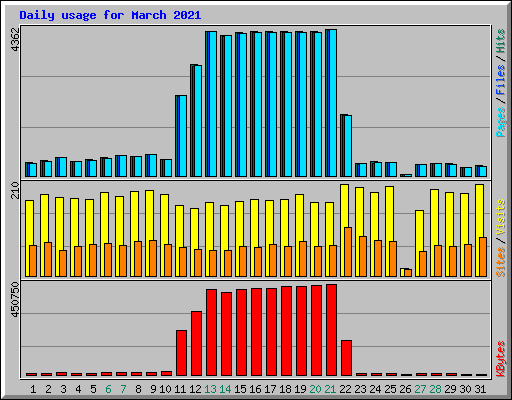This screenshot has height=400, width=512.
Task: Select the red KBytes bar for day 16
Action: 256,332
